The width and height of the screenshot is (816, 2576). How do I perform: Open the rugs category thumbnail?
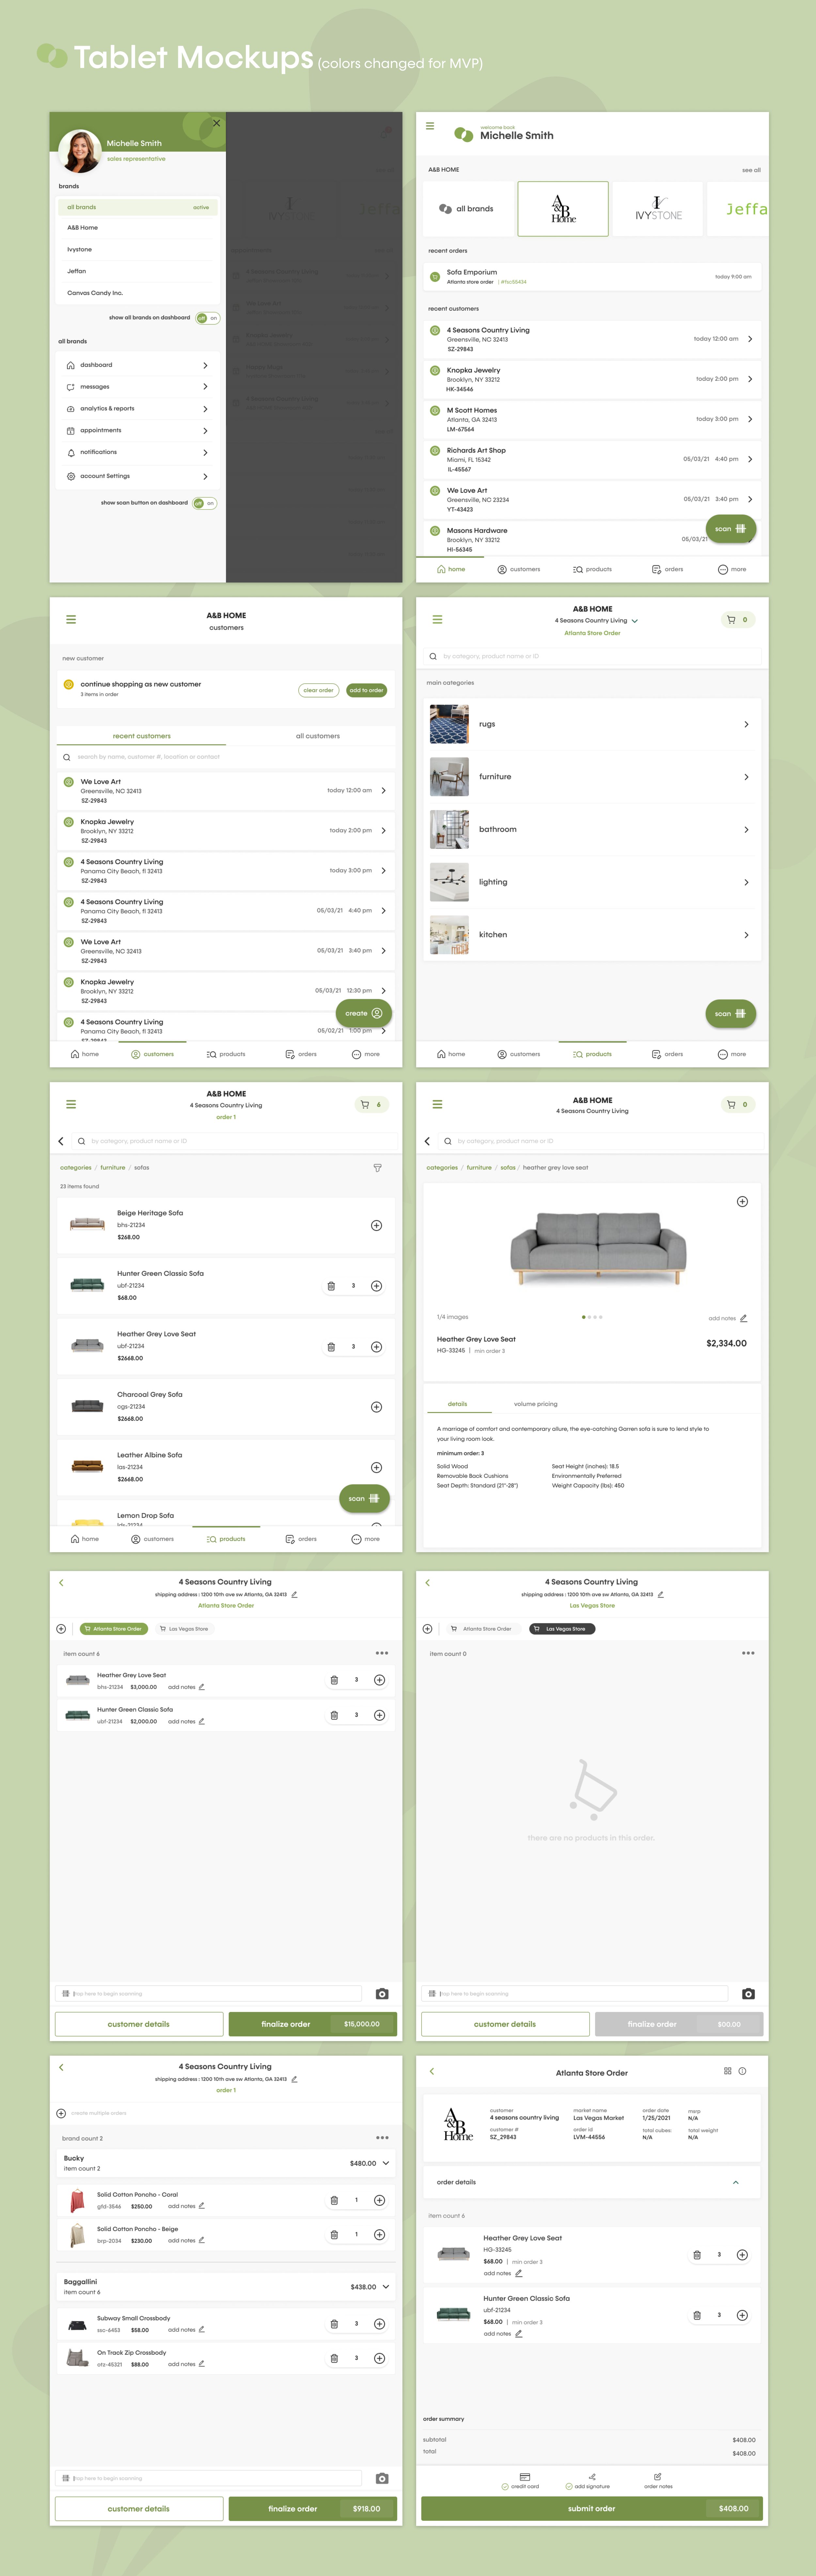pos(449,724)
